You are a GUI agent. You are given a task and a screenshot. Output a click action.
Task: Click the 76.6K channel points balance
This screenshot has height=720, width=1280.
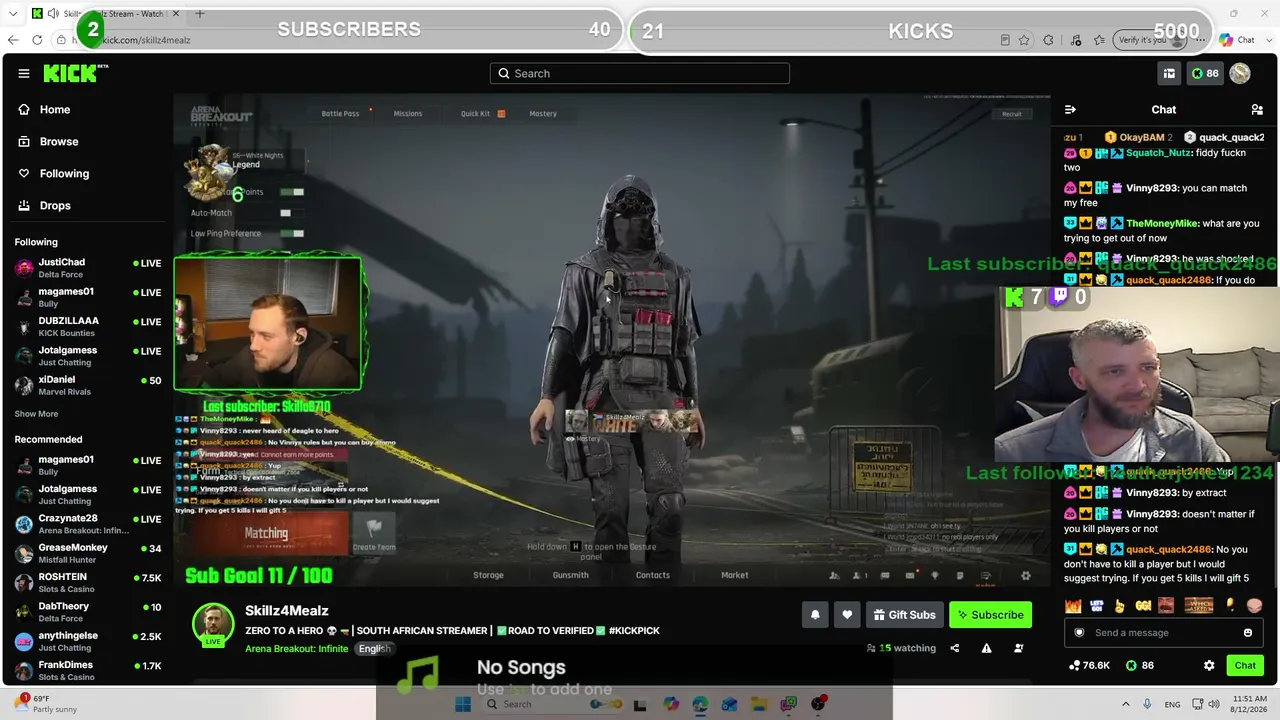1089,665
